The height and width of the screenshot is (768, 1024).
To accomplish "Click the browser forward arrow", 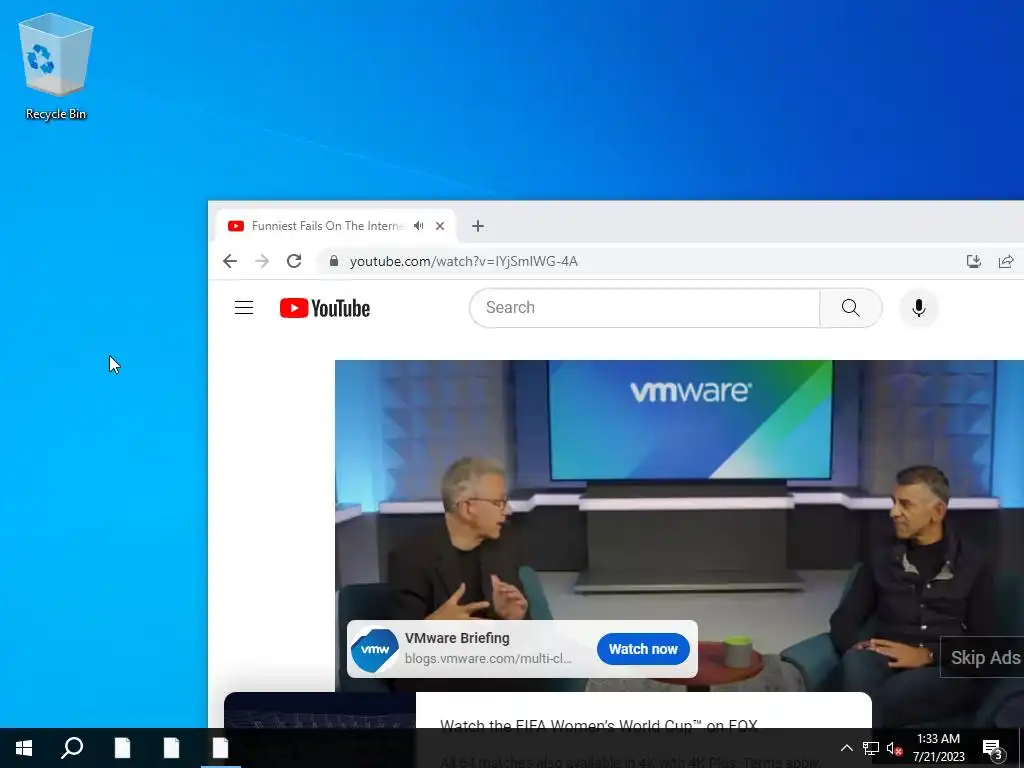I will pos(262,261).
